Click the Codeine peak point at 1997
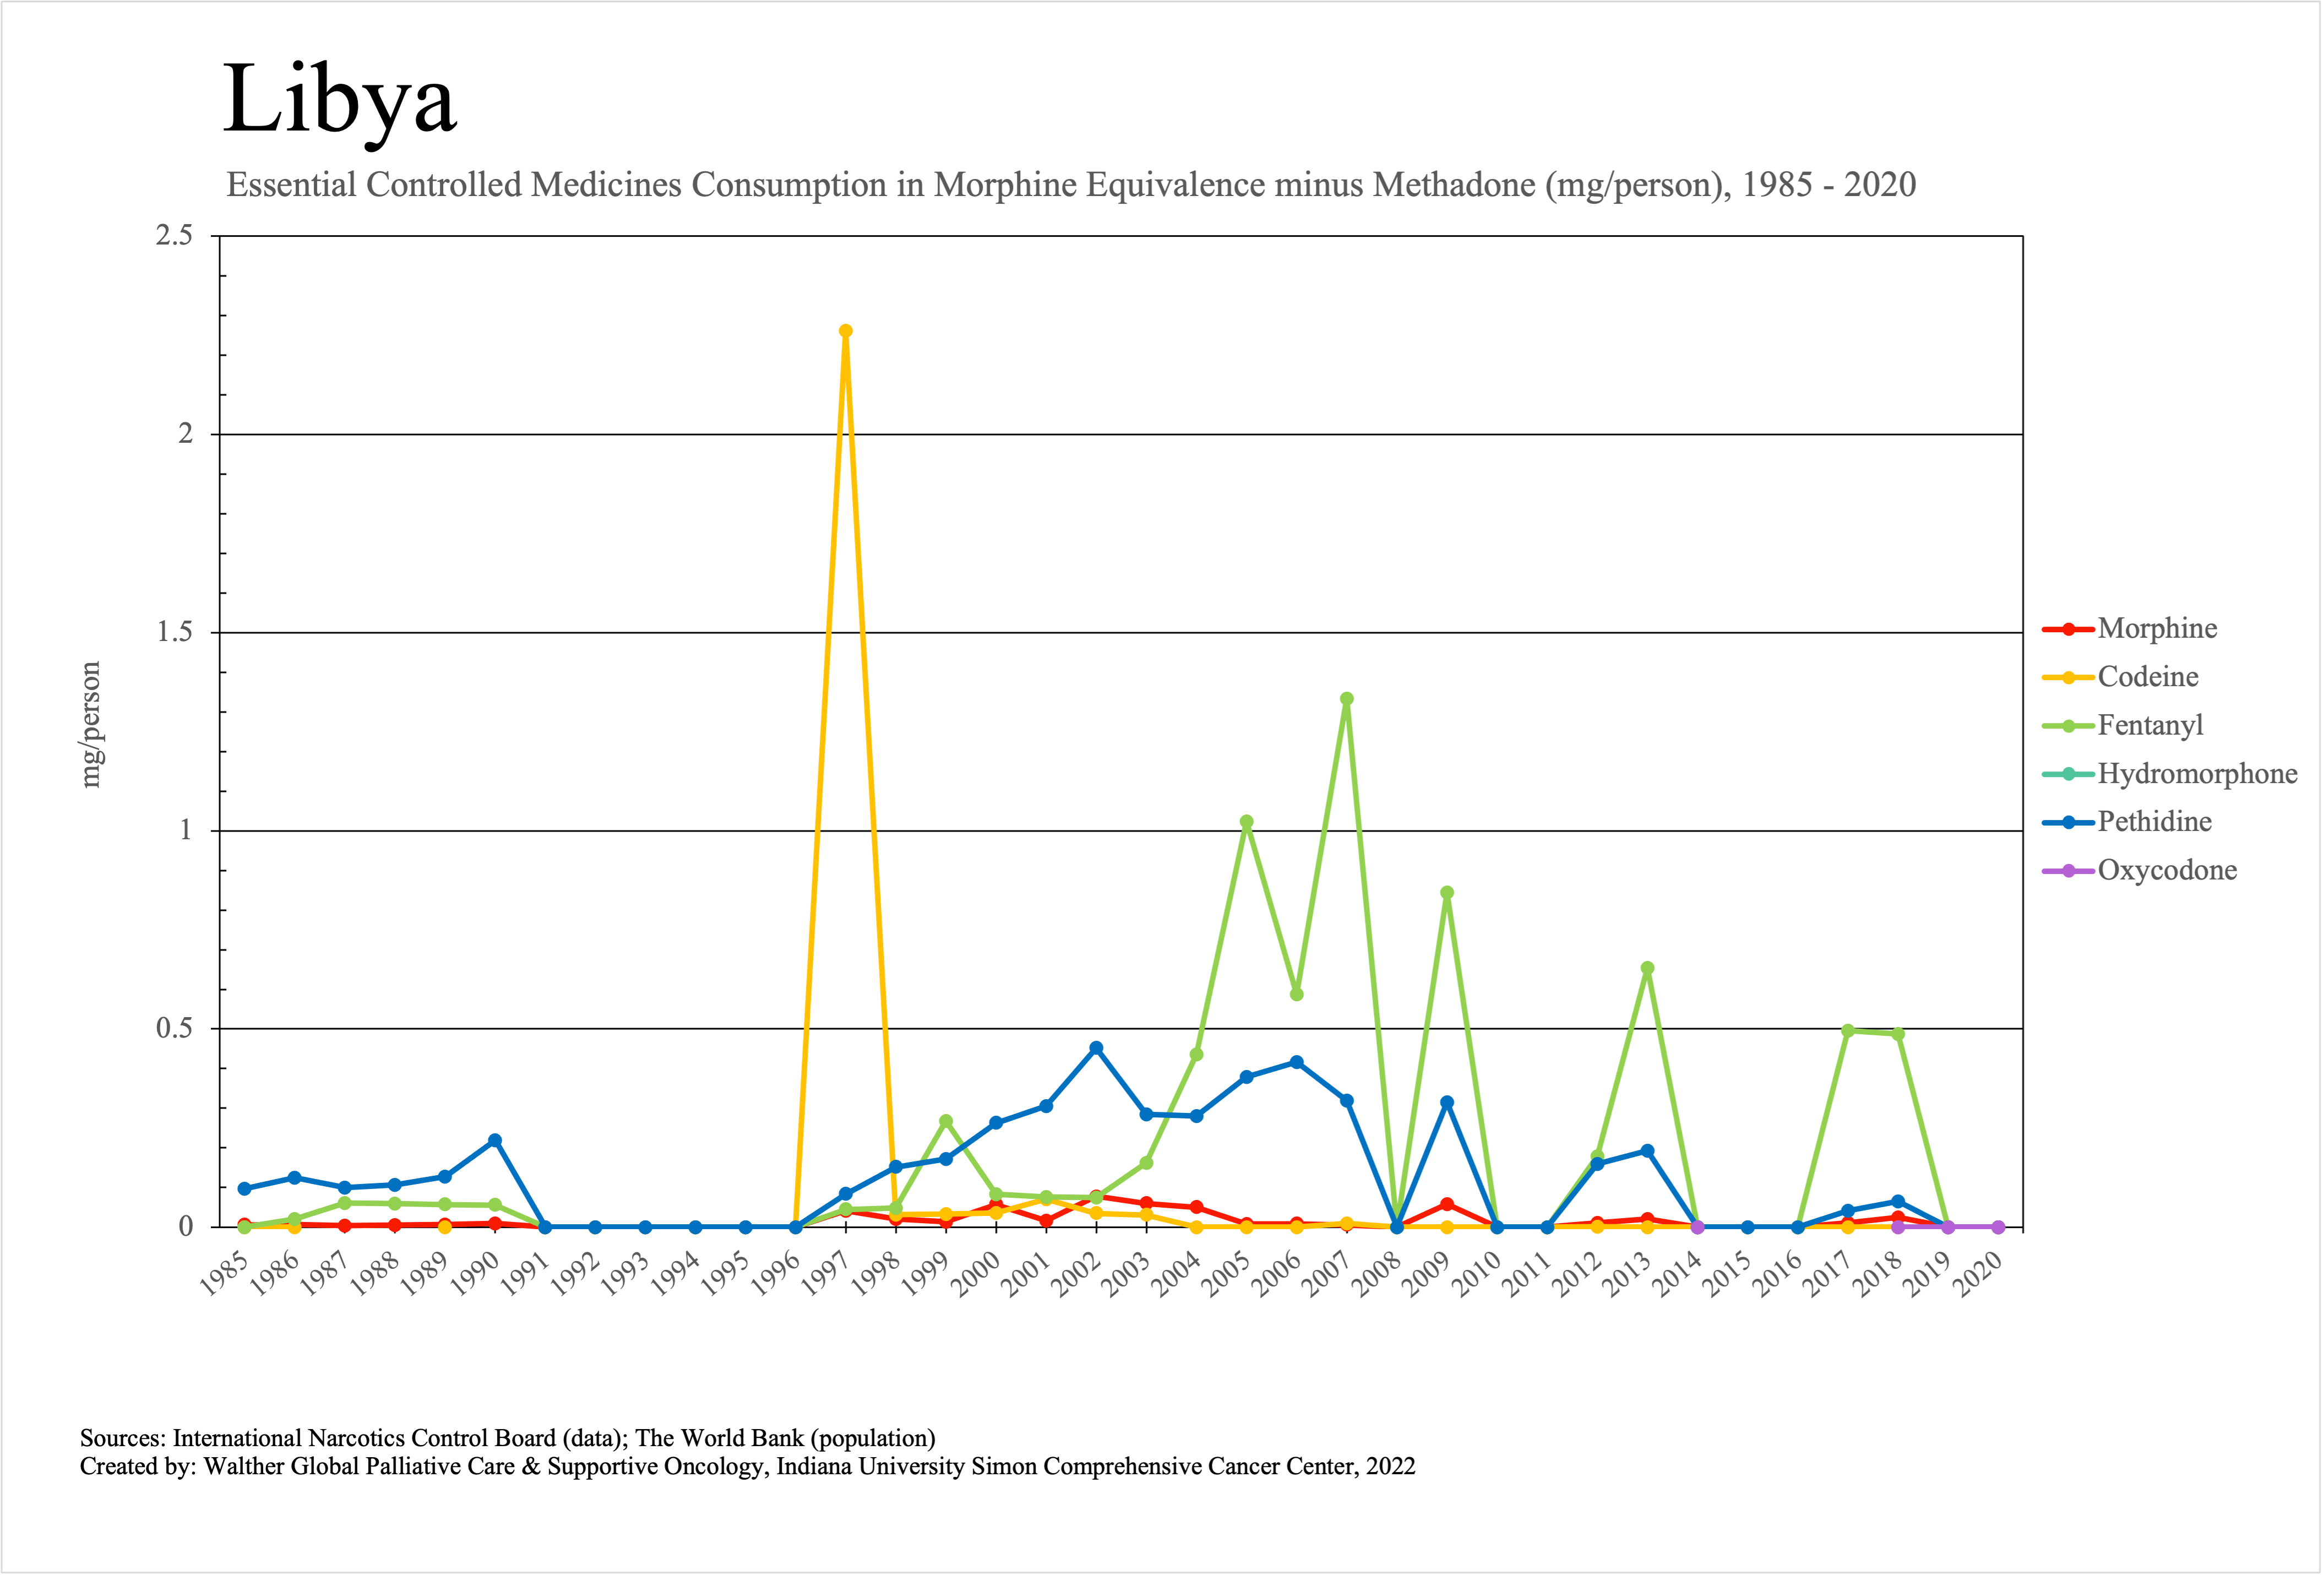 click(x=845, y=331)
